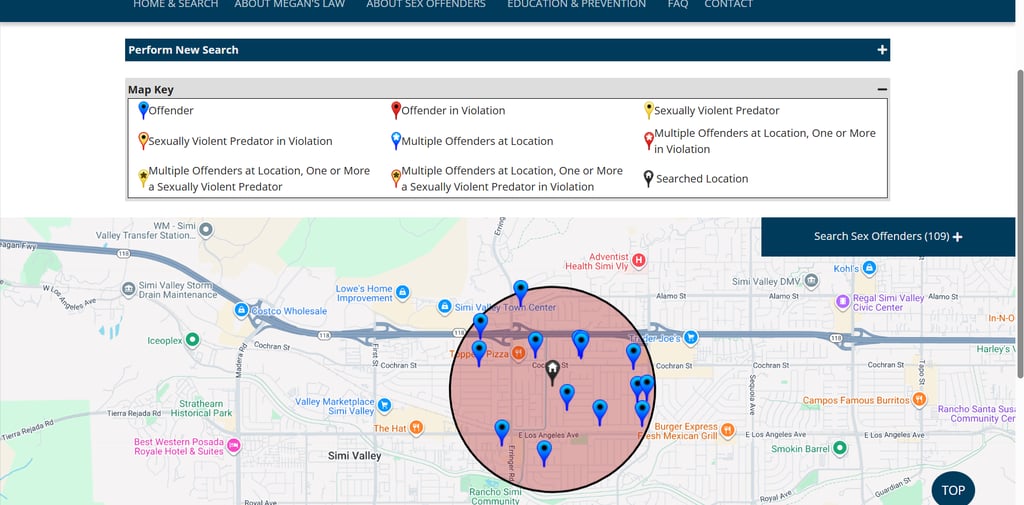
Task: Open the FAQ menu item
Action: (x=678, y=5)
